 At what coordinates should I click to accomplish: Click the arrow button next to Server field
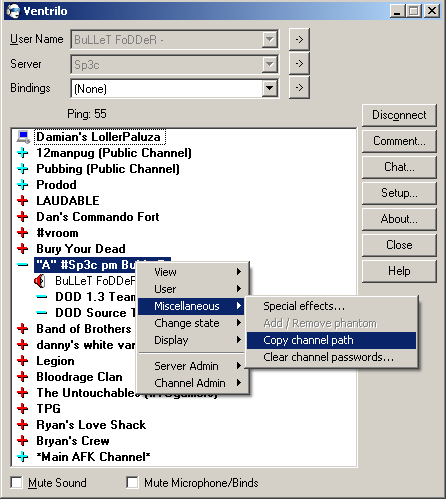click(x=299, y=64)
